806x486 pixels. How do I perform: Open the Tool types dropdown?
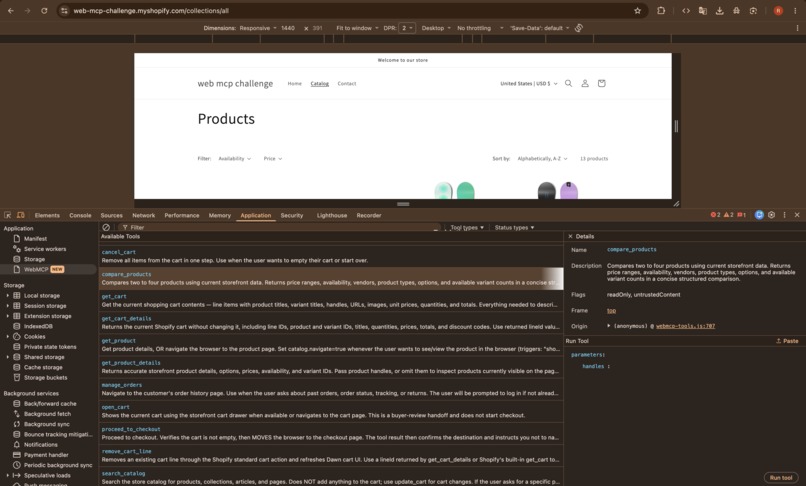pos(467,227)
